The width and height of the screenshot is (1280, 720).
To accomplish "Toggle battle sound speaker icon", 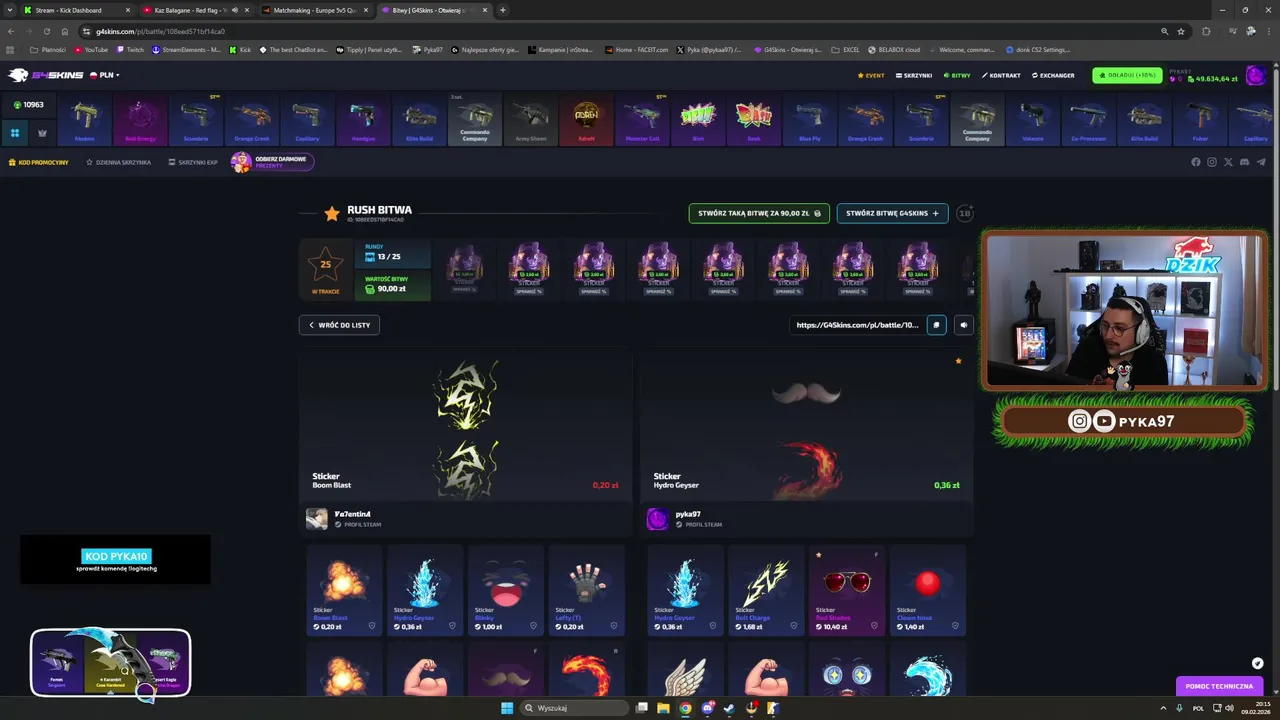I will pyautogui.click(x=963, y=325).
